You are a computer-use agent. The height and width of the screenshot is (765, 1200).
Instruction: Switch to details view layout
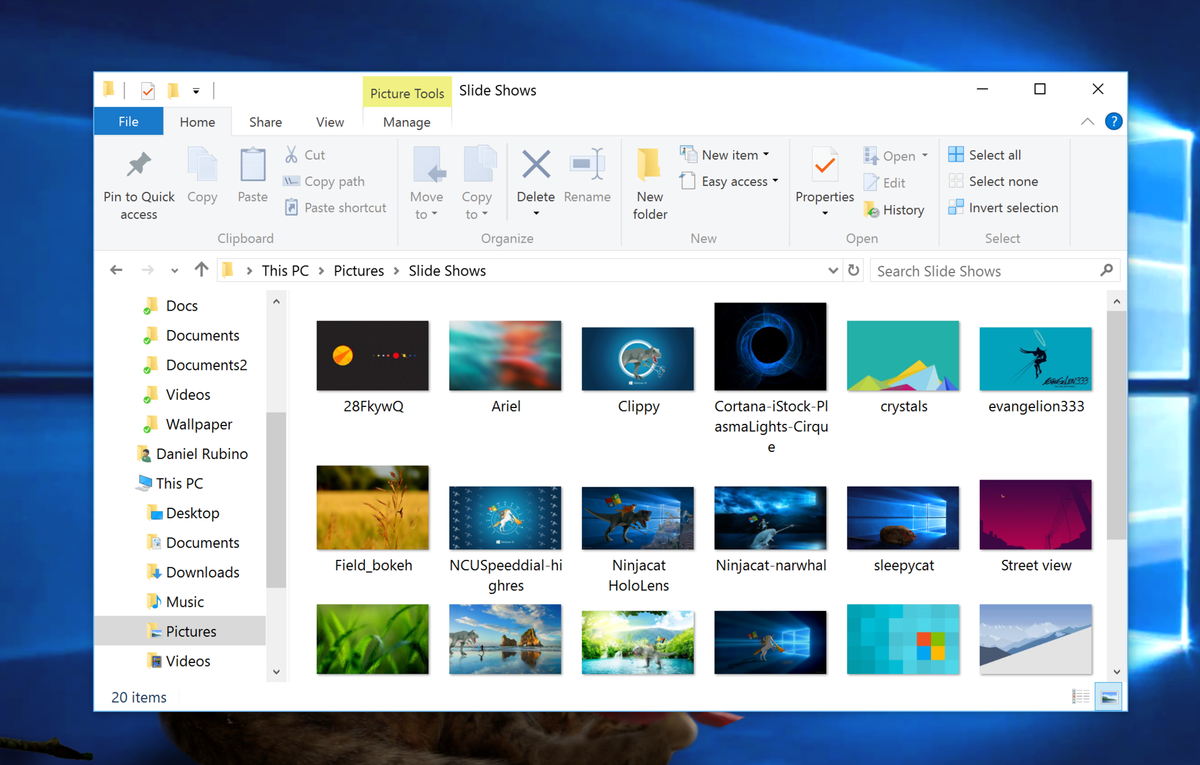pos(1080,695)
